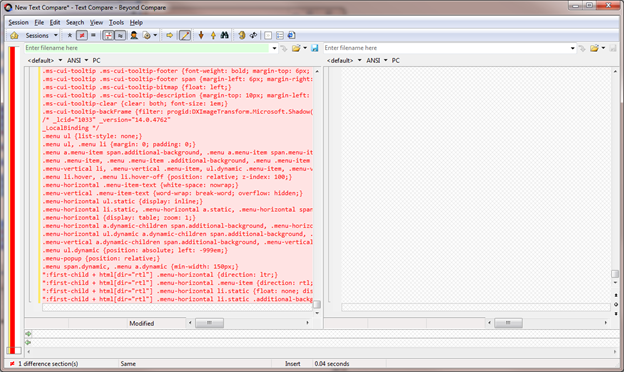This screenshot has width=624, height=372.
Task: Click '.menu ul {list-style: none;}' line
Action: pos(92,136)
